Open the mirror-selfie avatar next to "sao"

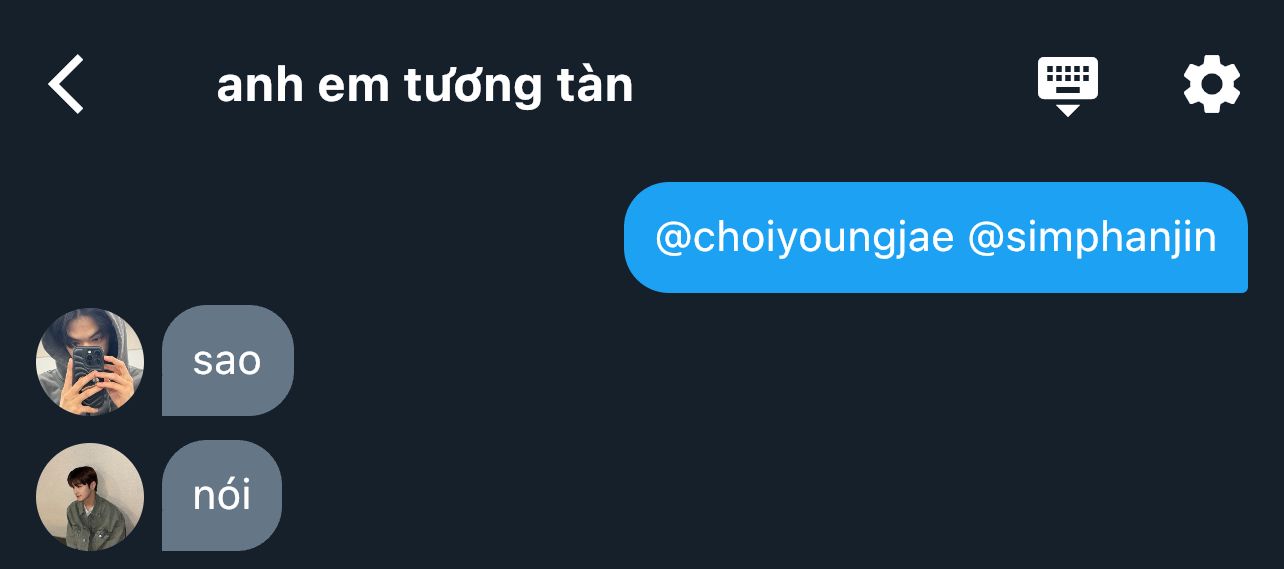point(90,361)
